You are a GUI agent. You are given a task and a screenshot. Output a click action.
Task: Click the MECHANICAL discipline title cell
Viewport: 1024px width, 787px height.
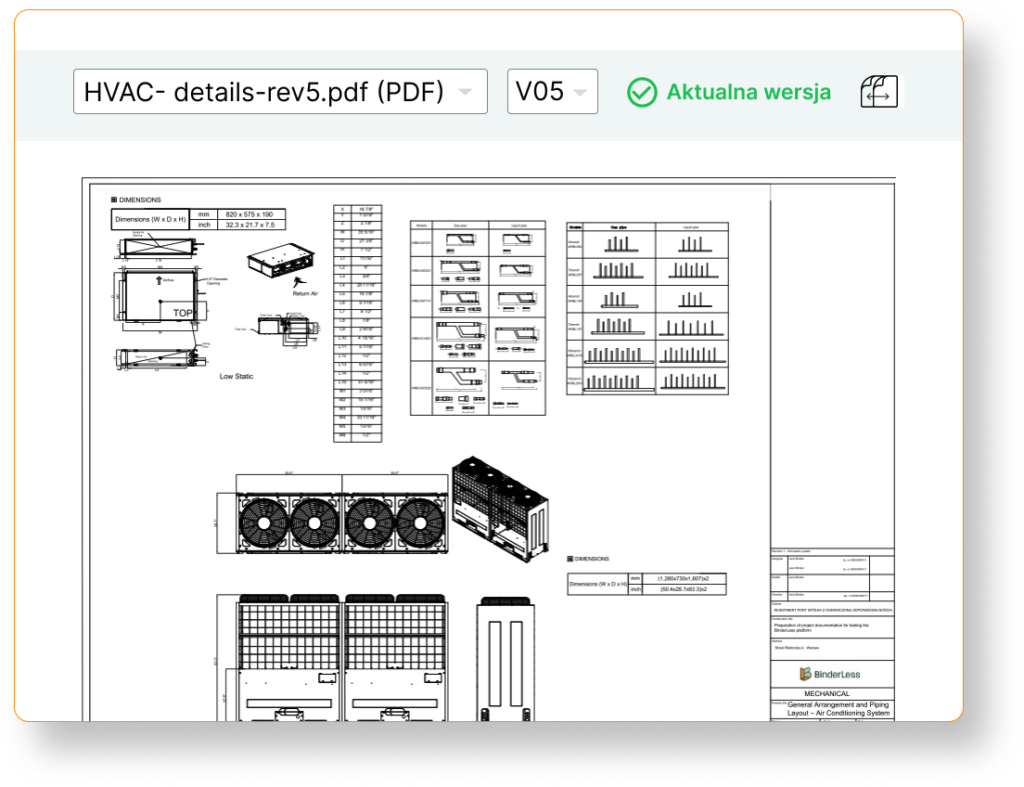(x=827, y=693)
